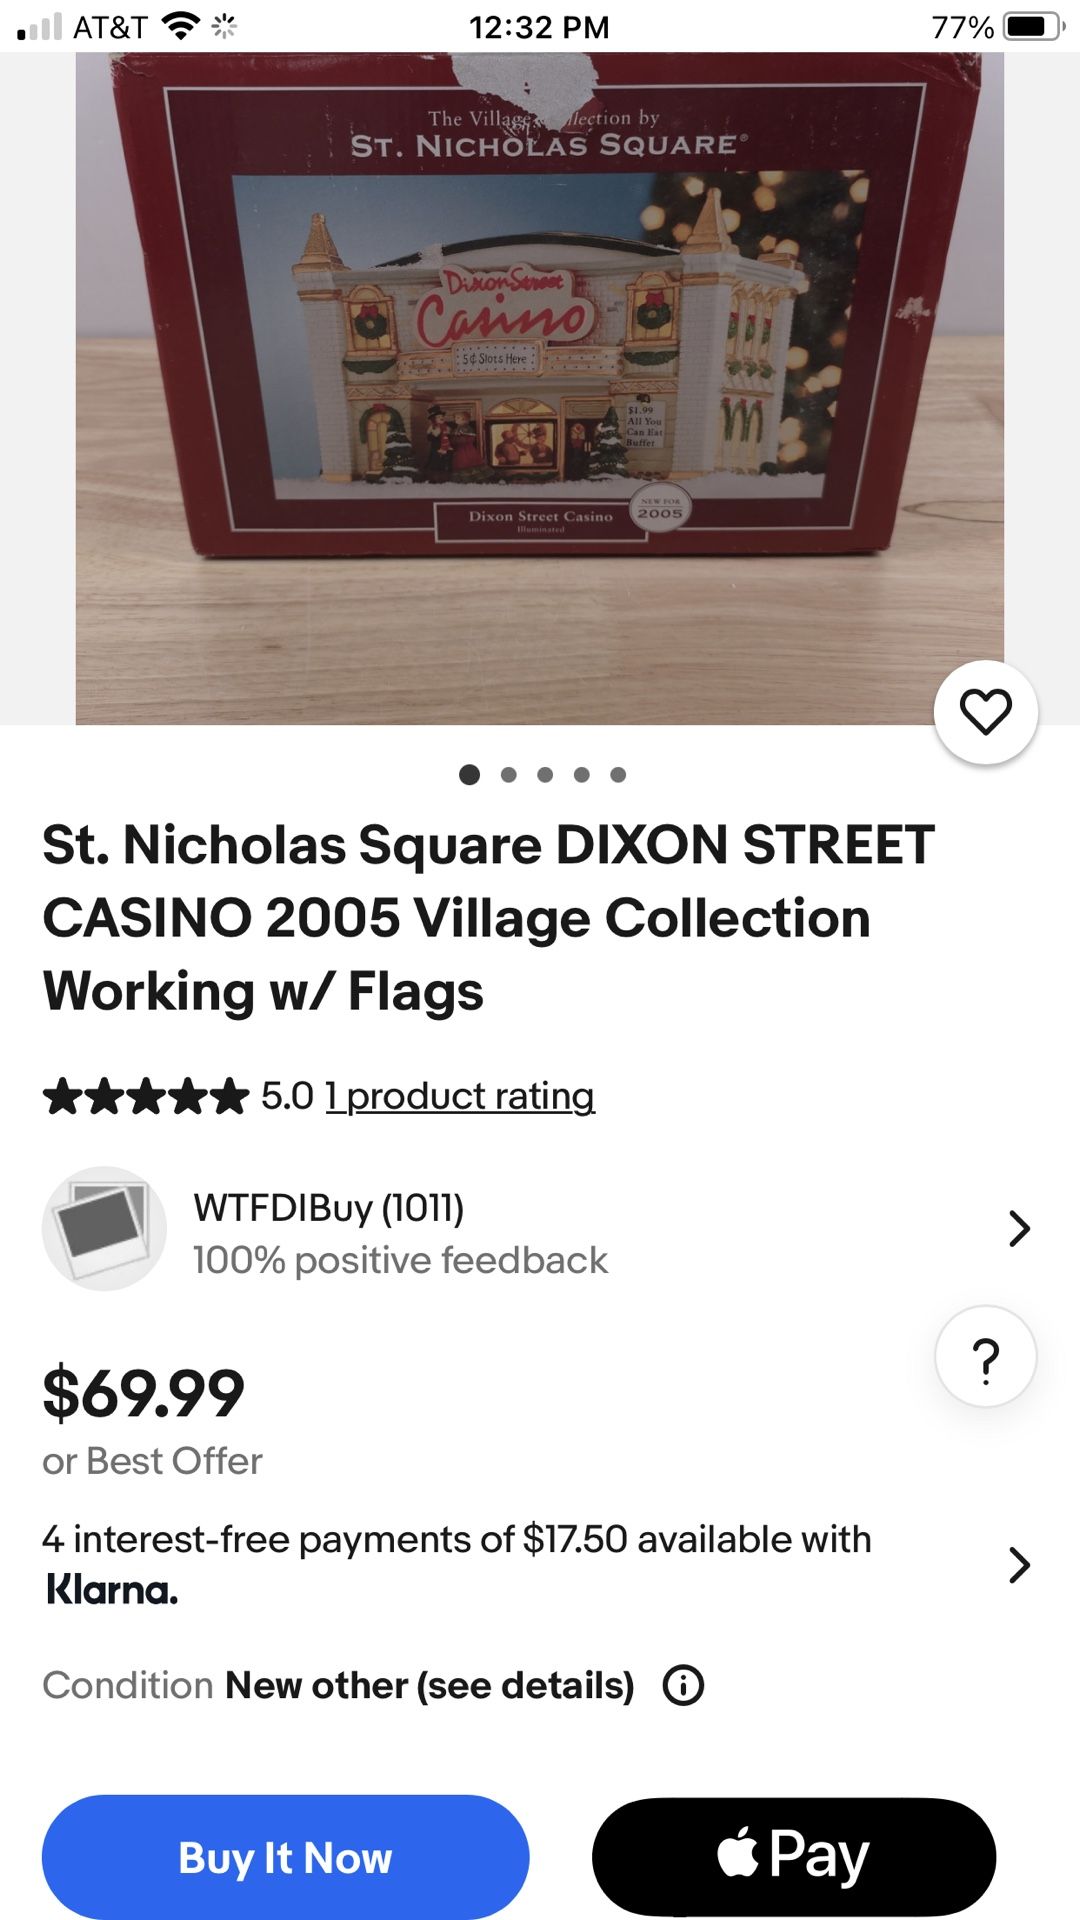Viewport: 1080px width, 1920px height.
Task: Open the Dixon Street Casino product photo
Action: pos(540,388)
